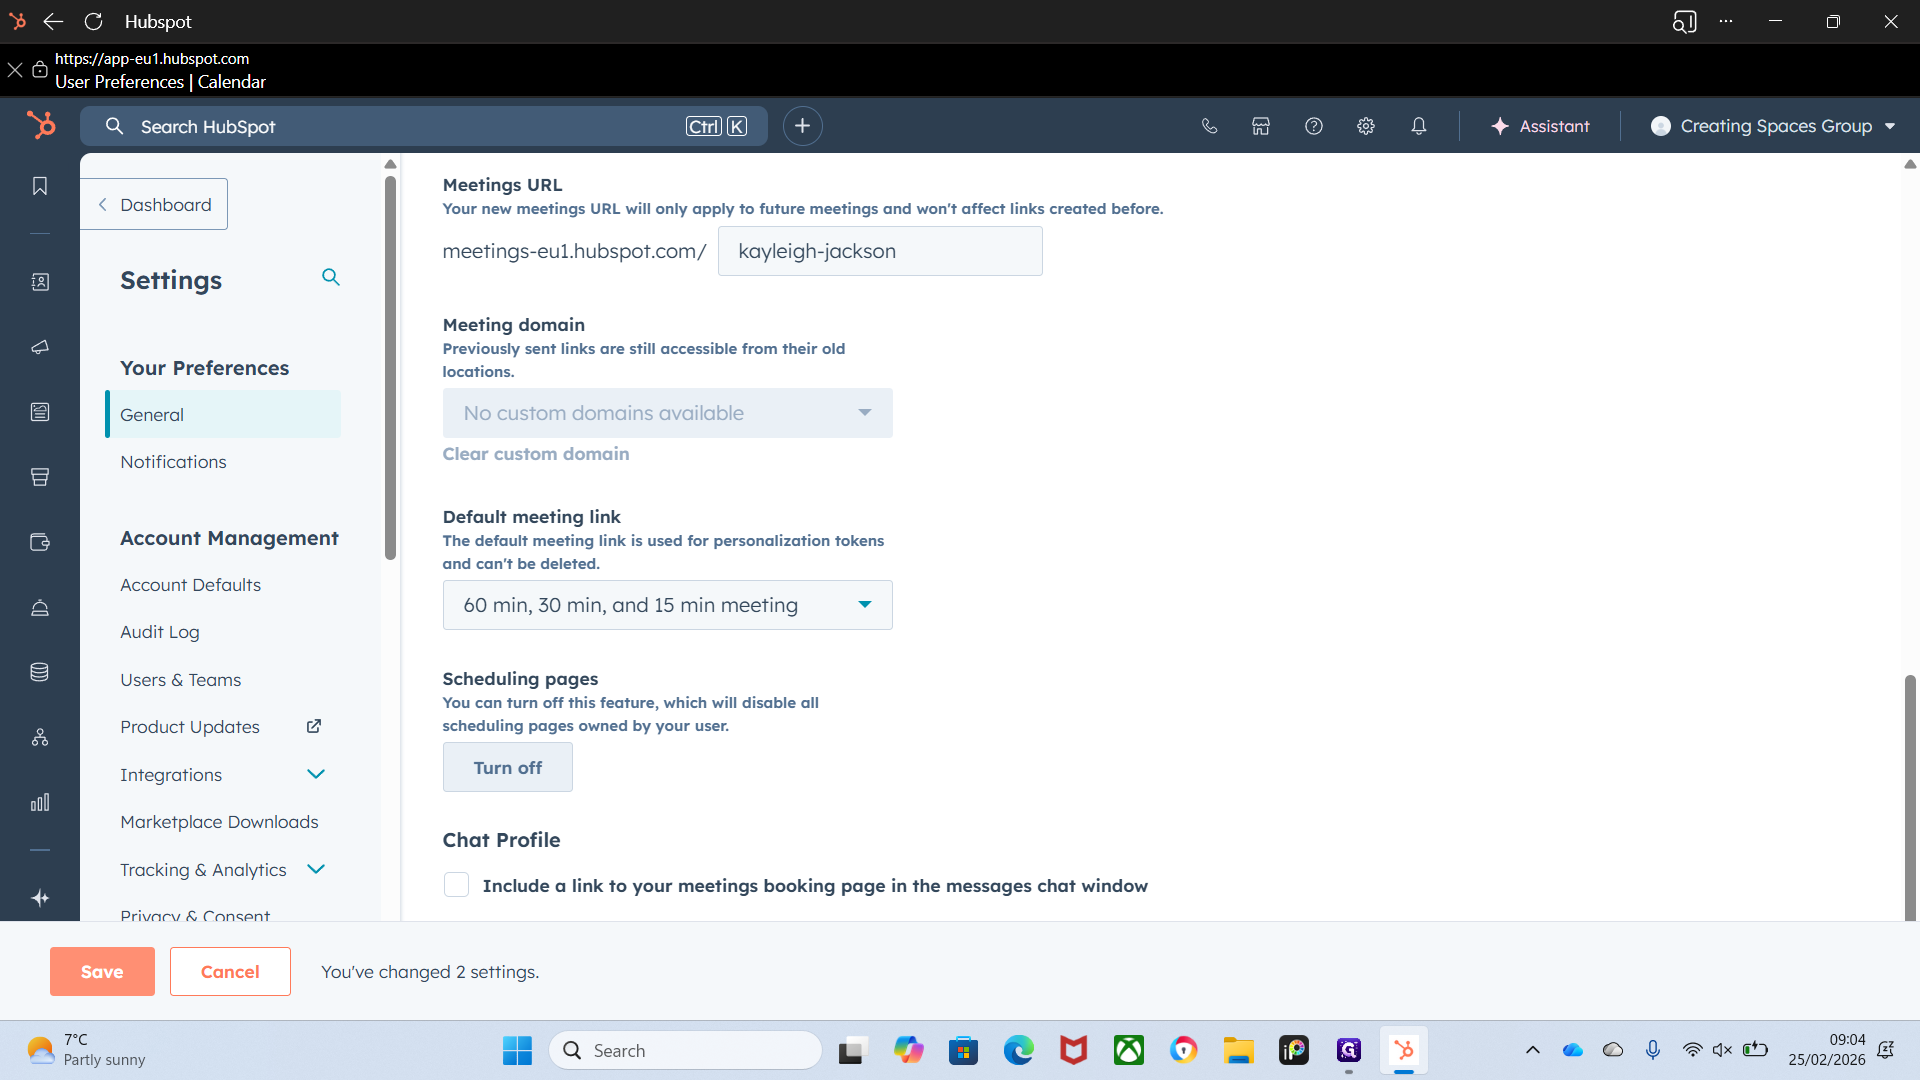Open Marketplace Downloads settings
Viewport: 1920px width, 1080px height.
click(219, 822)
